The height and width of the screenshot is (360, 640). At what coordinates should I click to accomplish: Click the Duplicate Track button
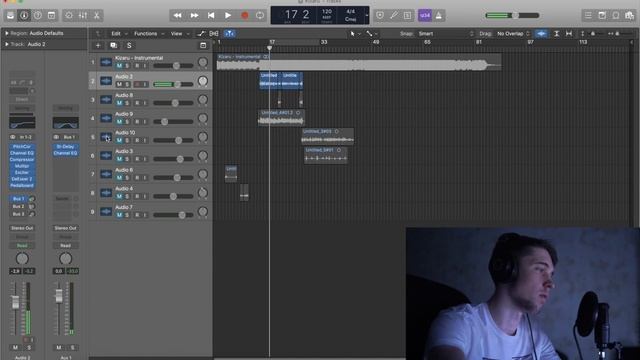coord(113,45)
